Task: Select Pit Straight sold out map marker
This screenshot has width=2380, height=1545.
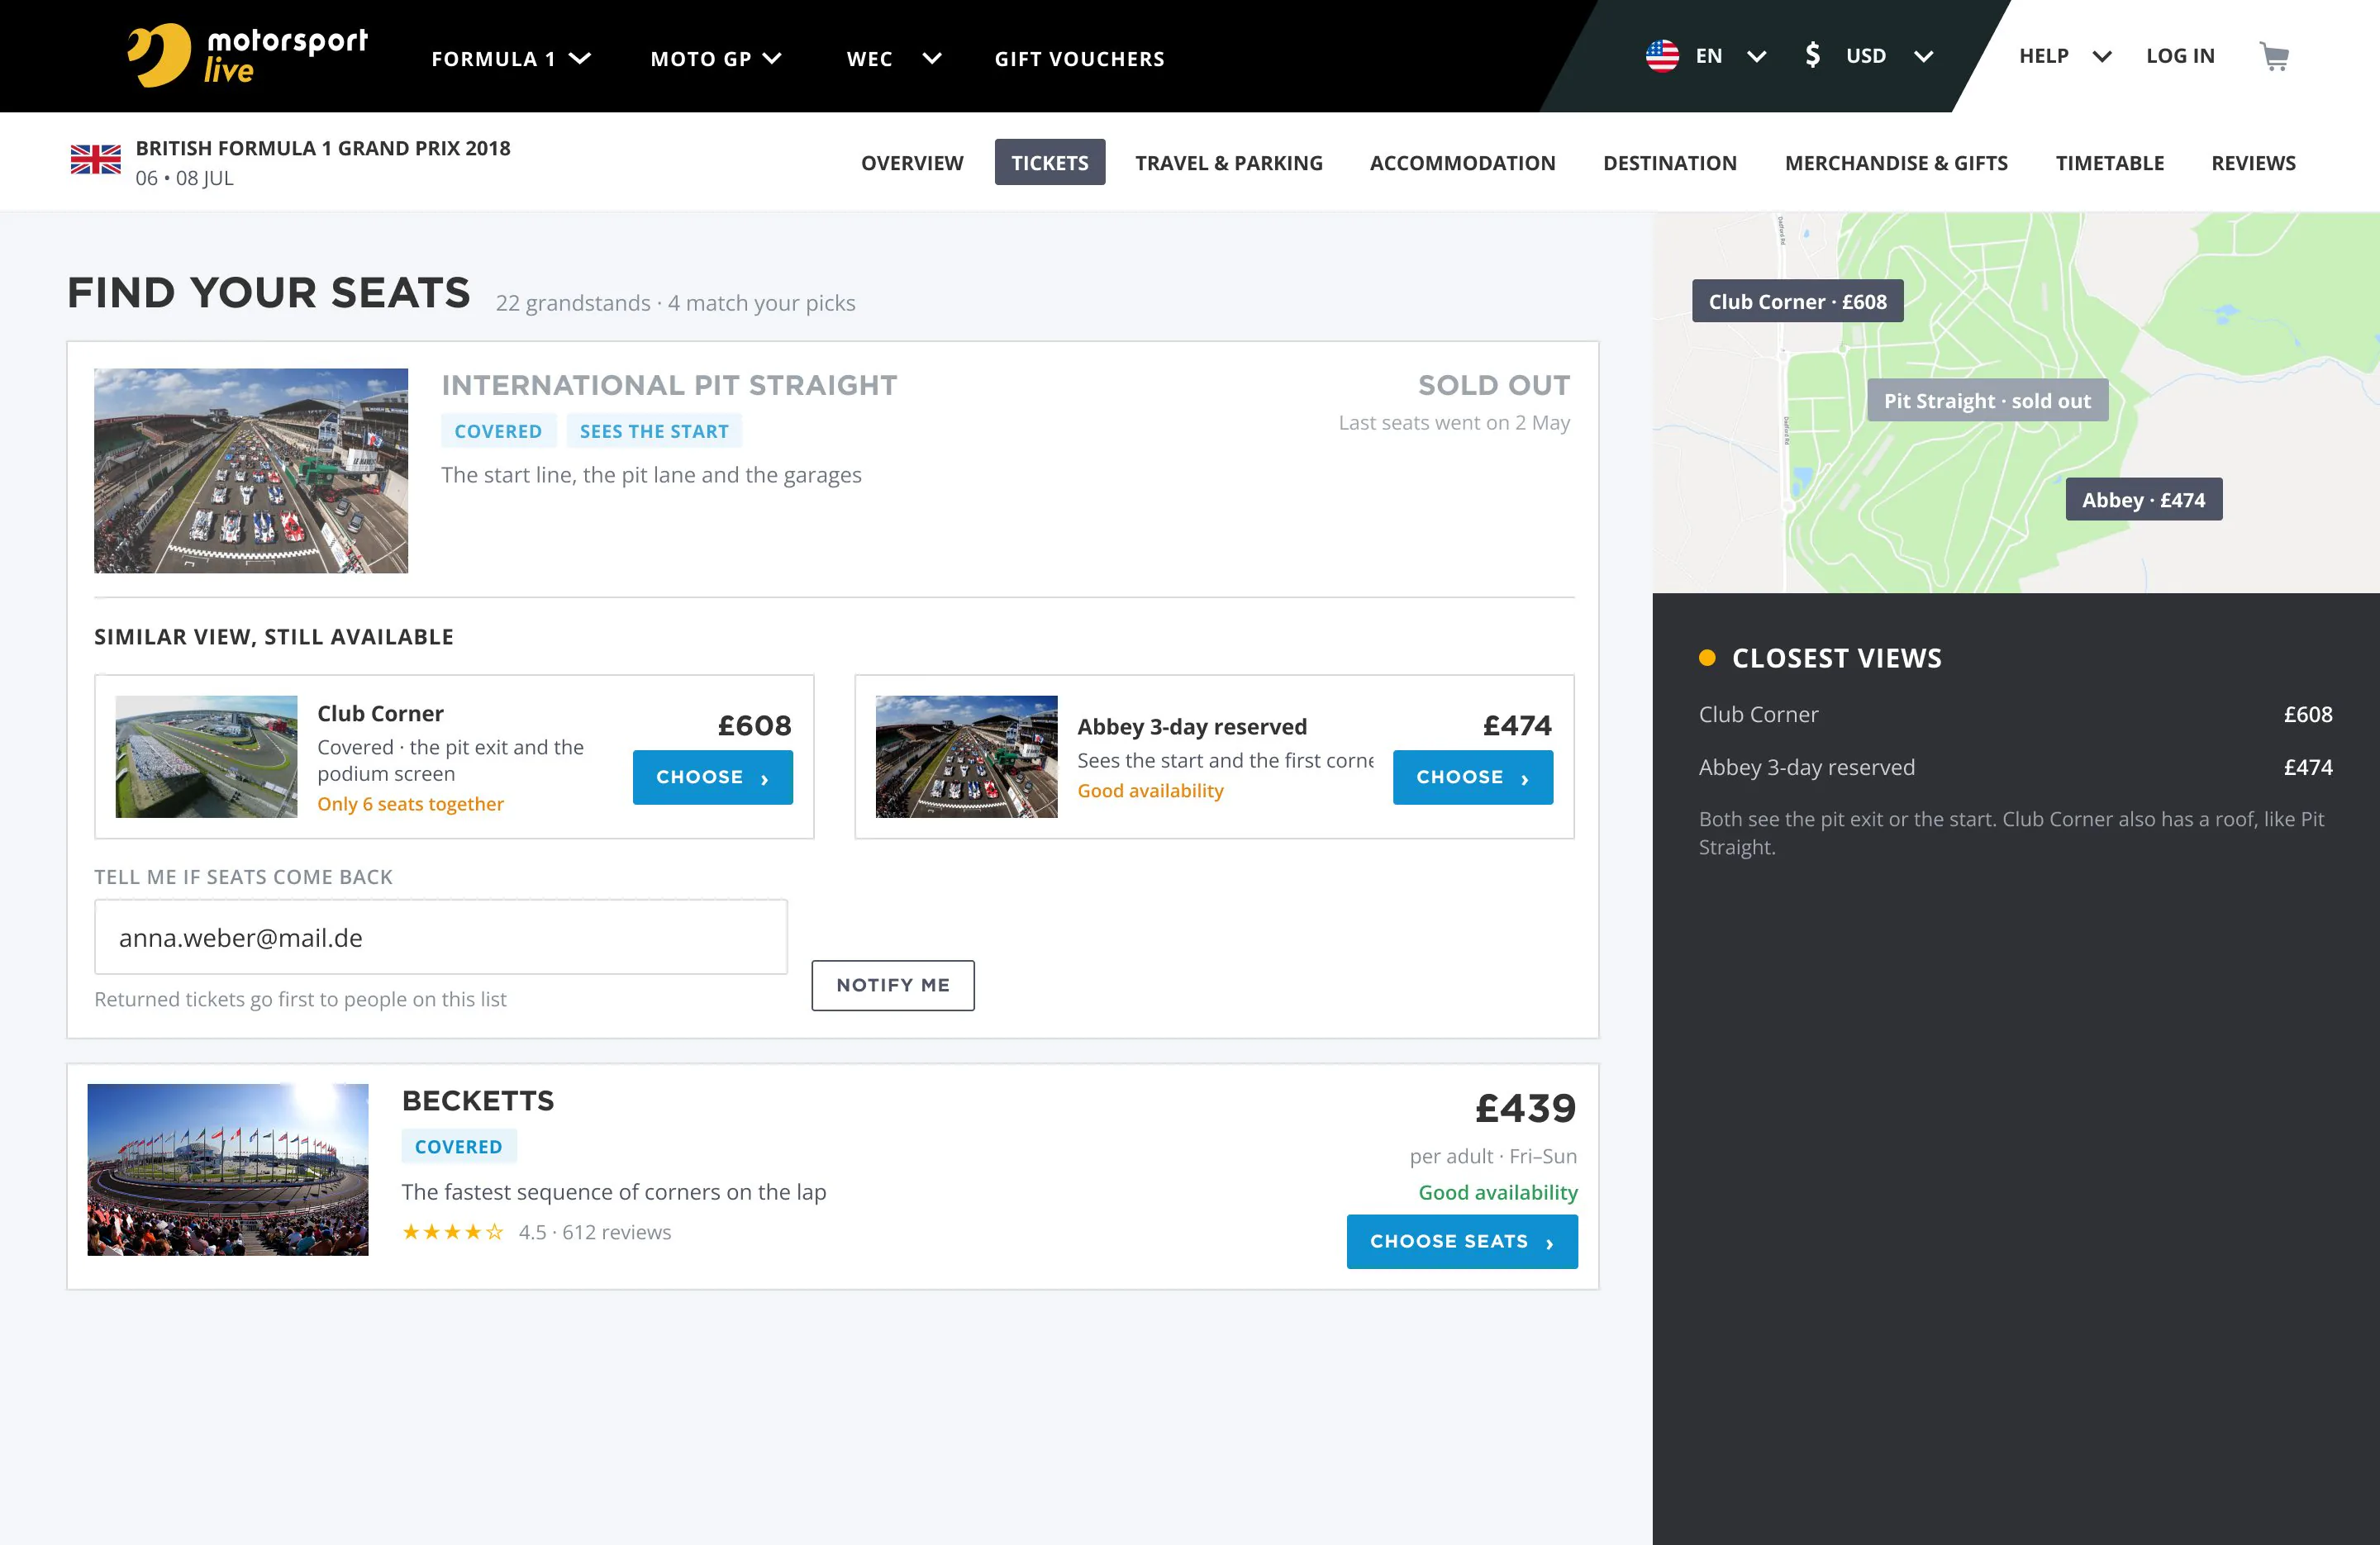Action: [1987, 400]
